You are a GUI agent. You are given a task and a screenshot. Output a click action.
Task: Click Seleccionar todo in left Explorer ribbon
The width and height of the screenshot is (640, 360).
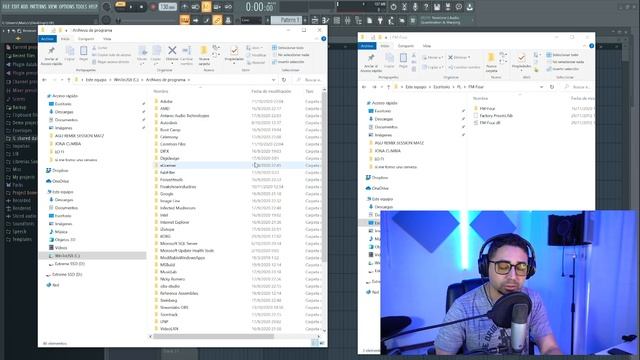tap(288, 48)
